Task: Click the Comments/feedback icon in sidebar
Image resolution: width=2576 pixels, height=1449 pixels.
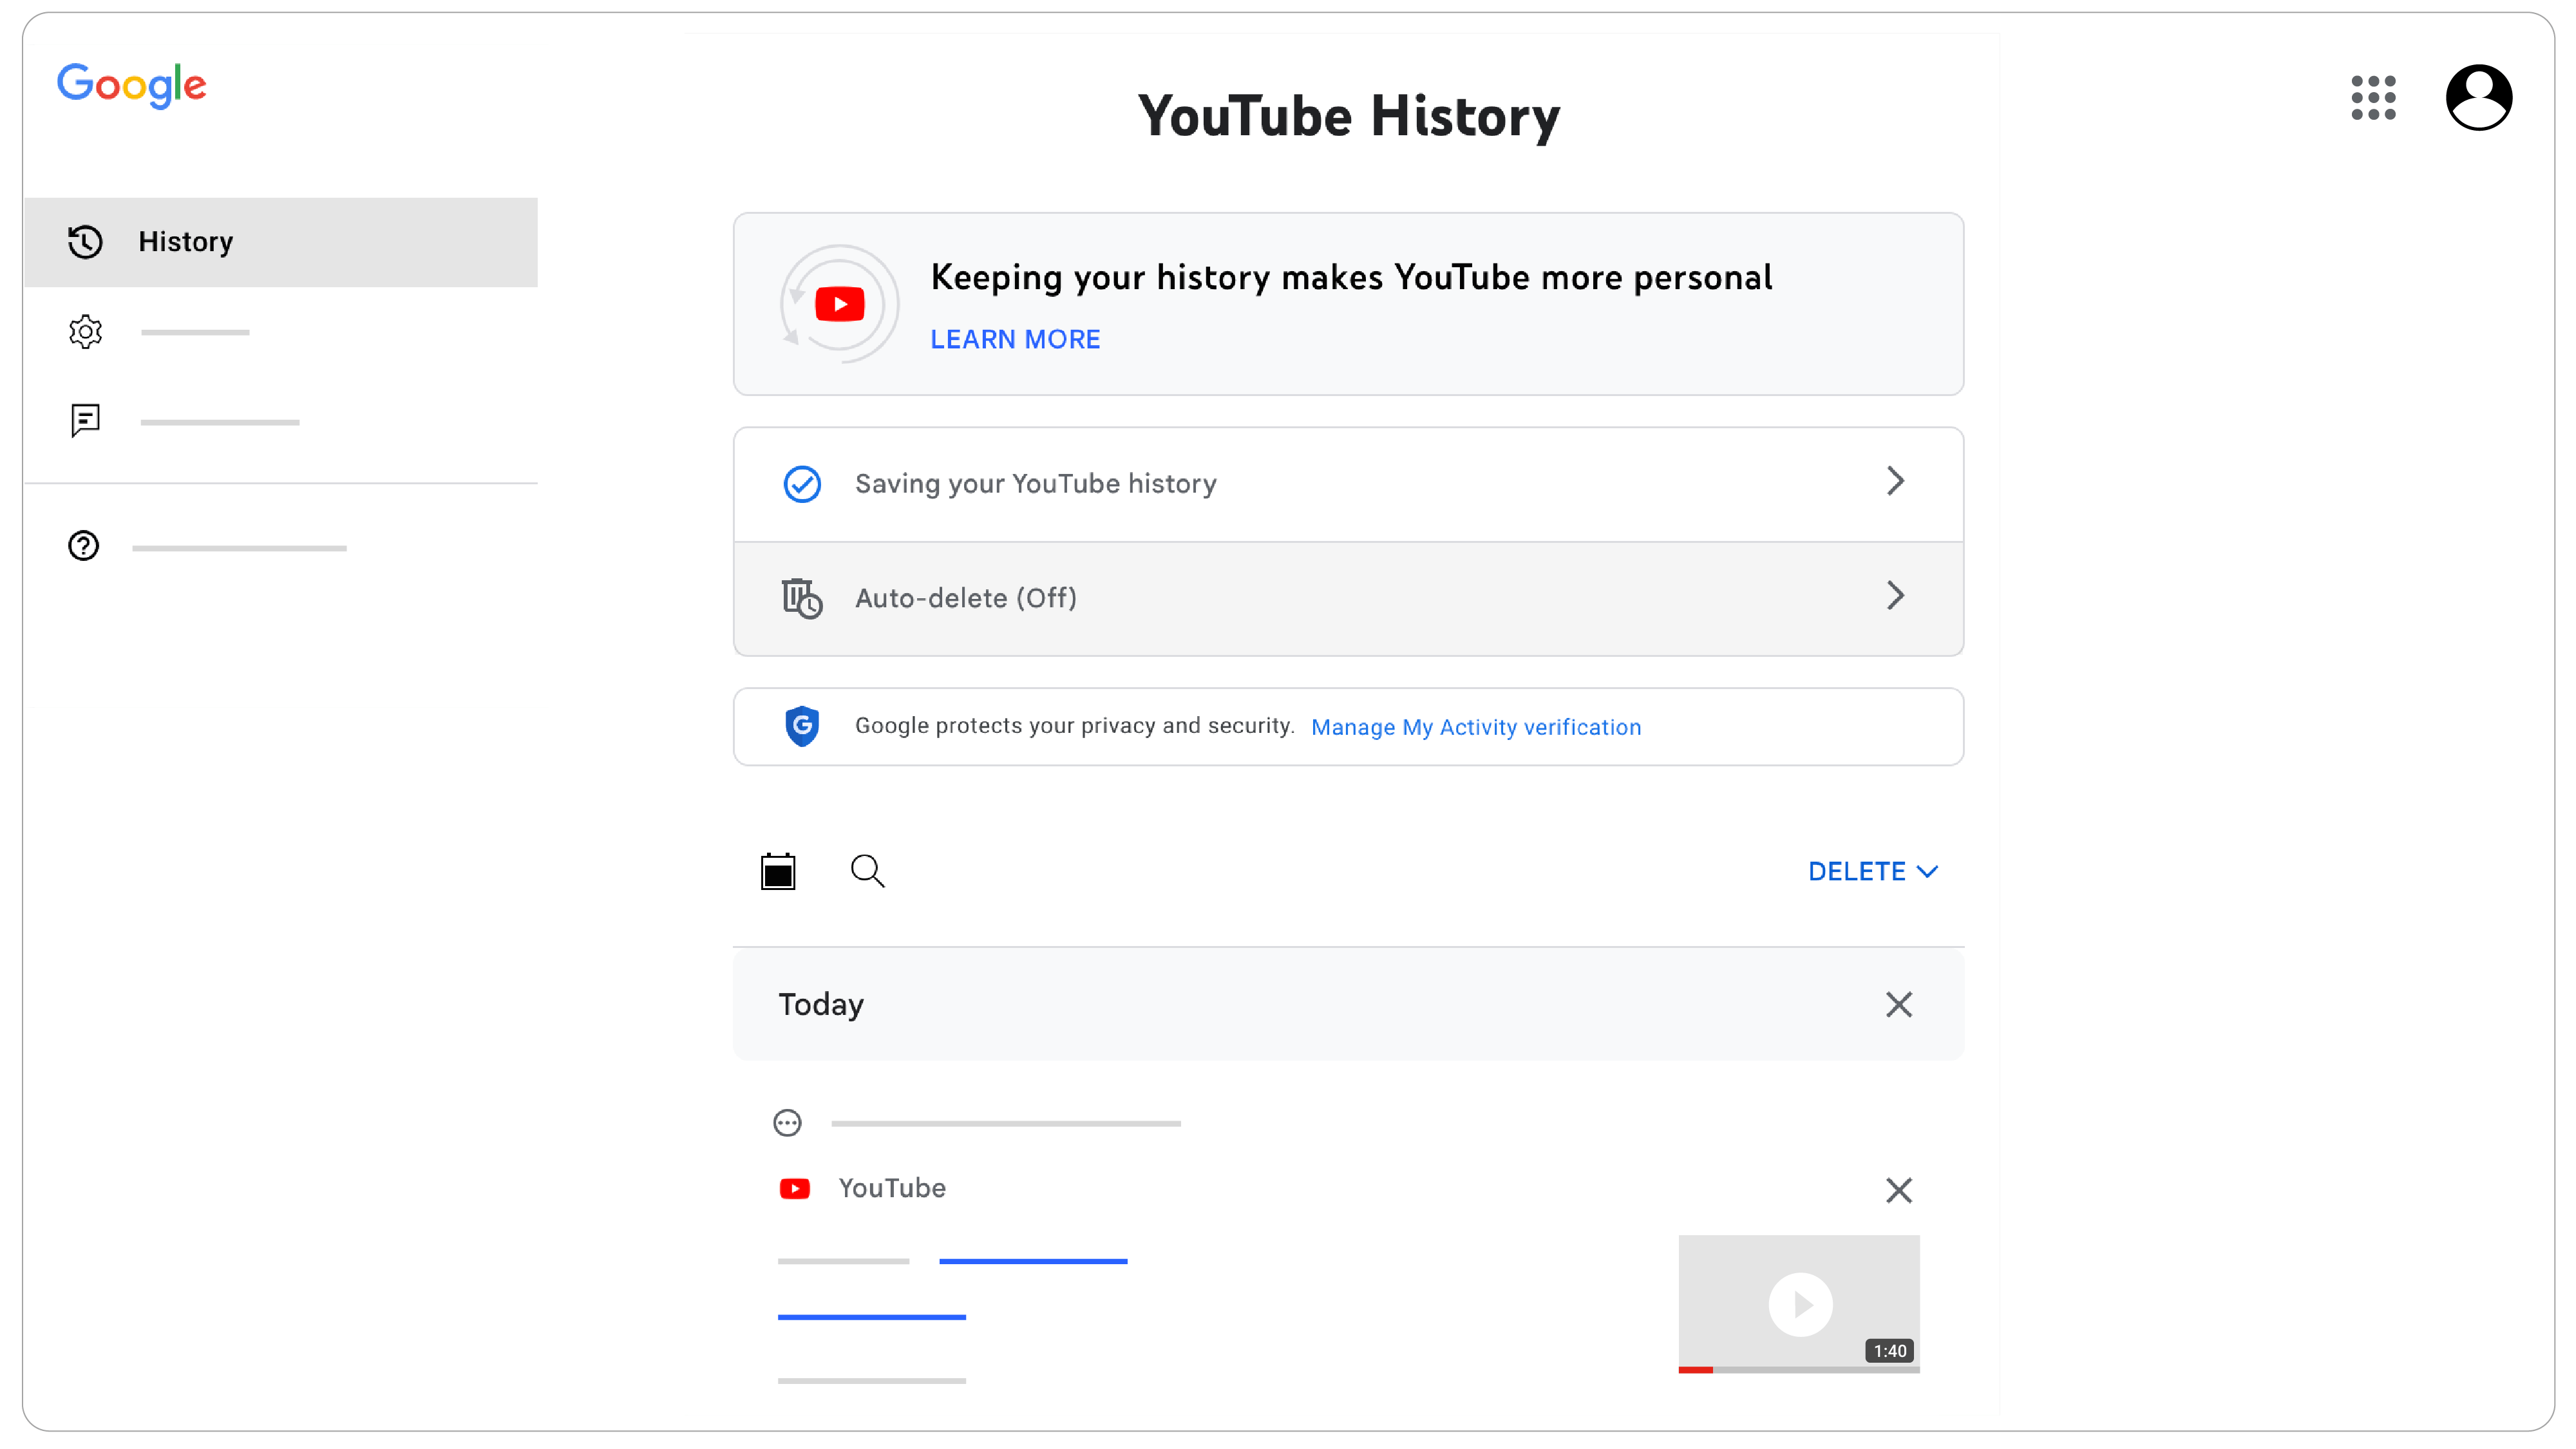Action: (85, 419)
